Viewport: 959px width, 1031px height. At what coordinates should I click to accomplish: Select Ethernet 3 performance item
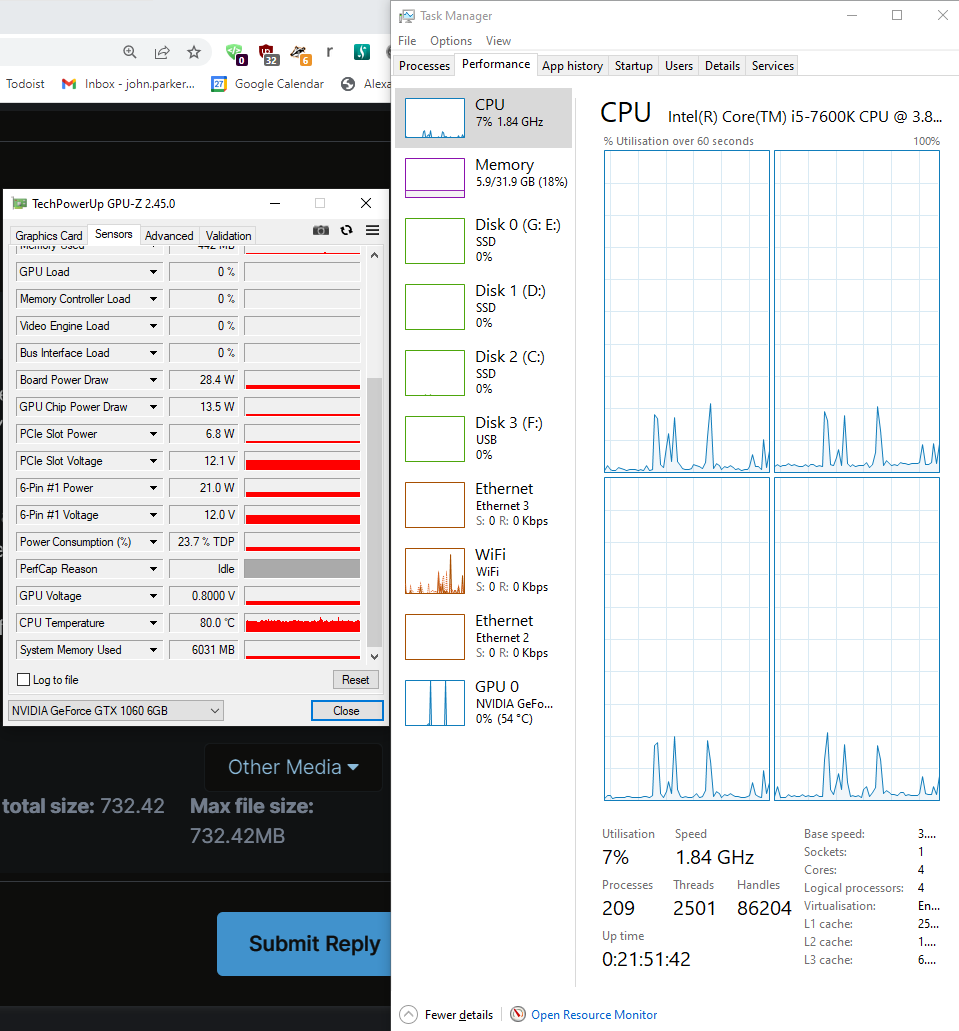click(483, 504)
